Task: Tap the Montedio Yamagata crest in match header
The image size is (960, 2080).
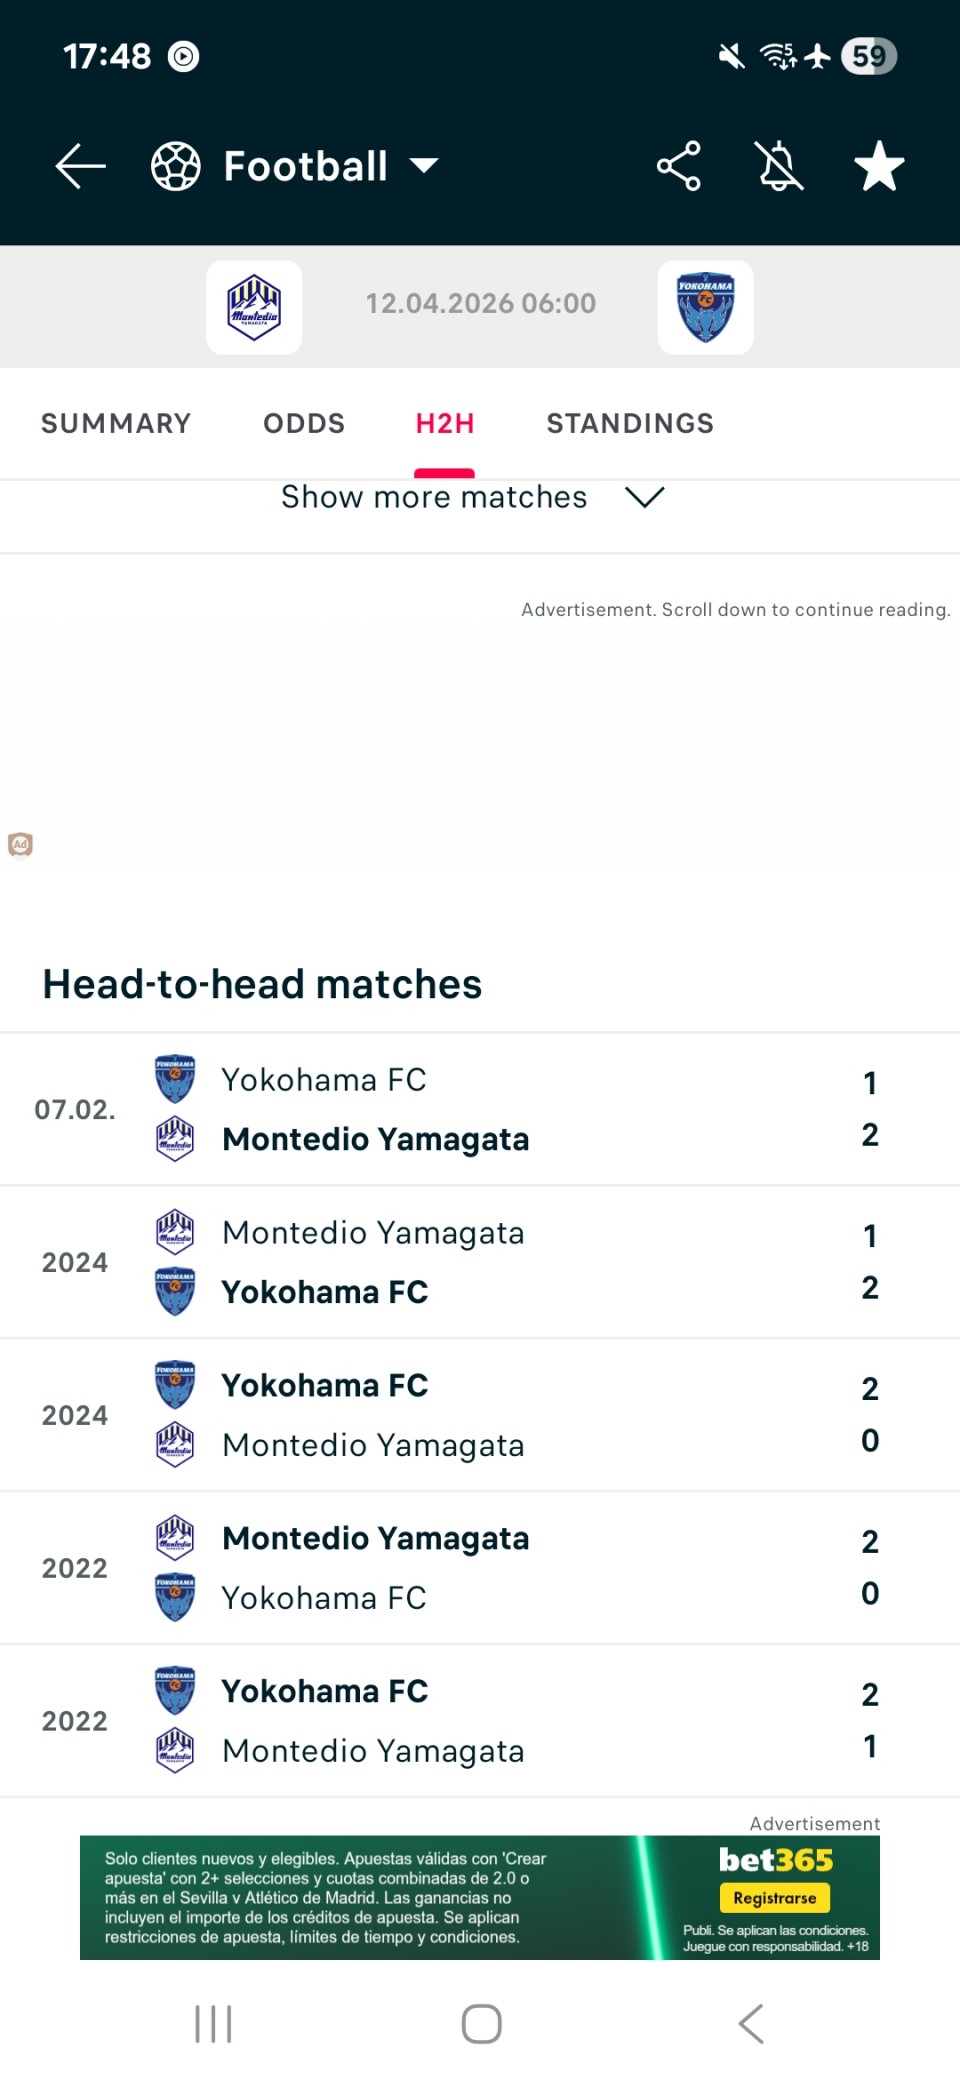Action: (254, 307)
